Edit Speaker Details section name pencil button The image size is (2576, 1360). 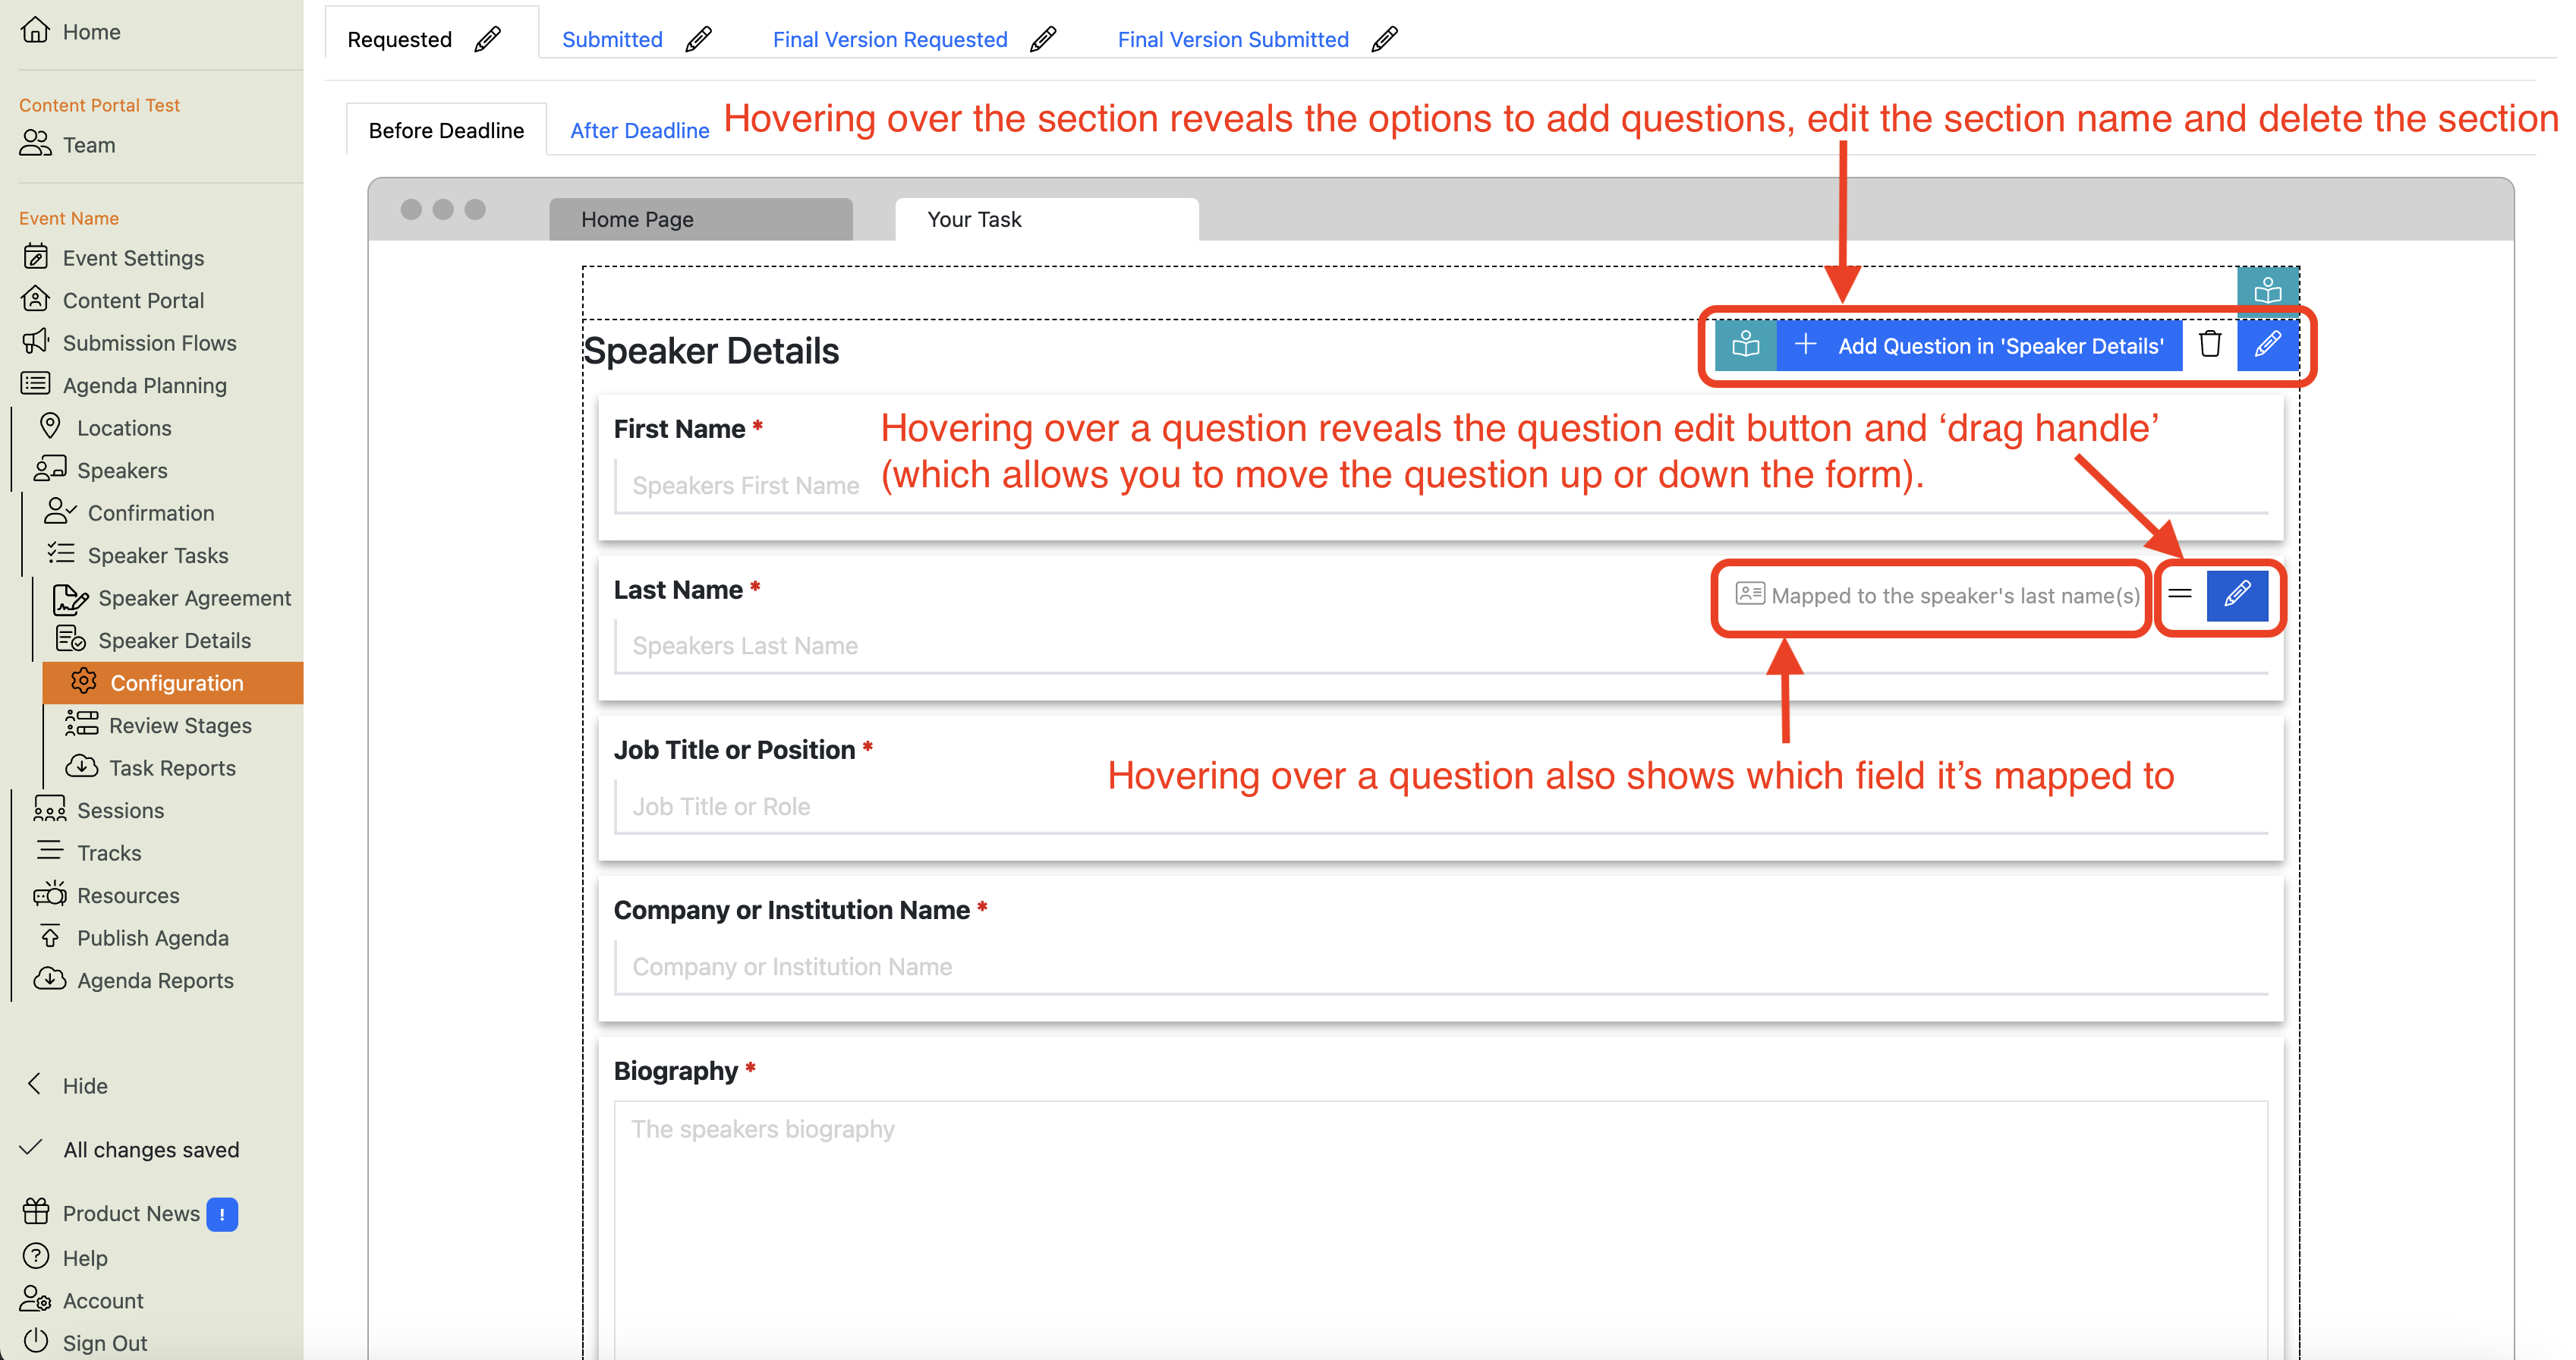point(2267,345)
